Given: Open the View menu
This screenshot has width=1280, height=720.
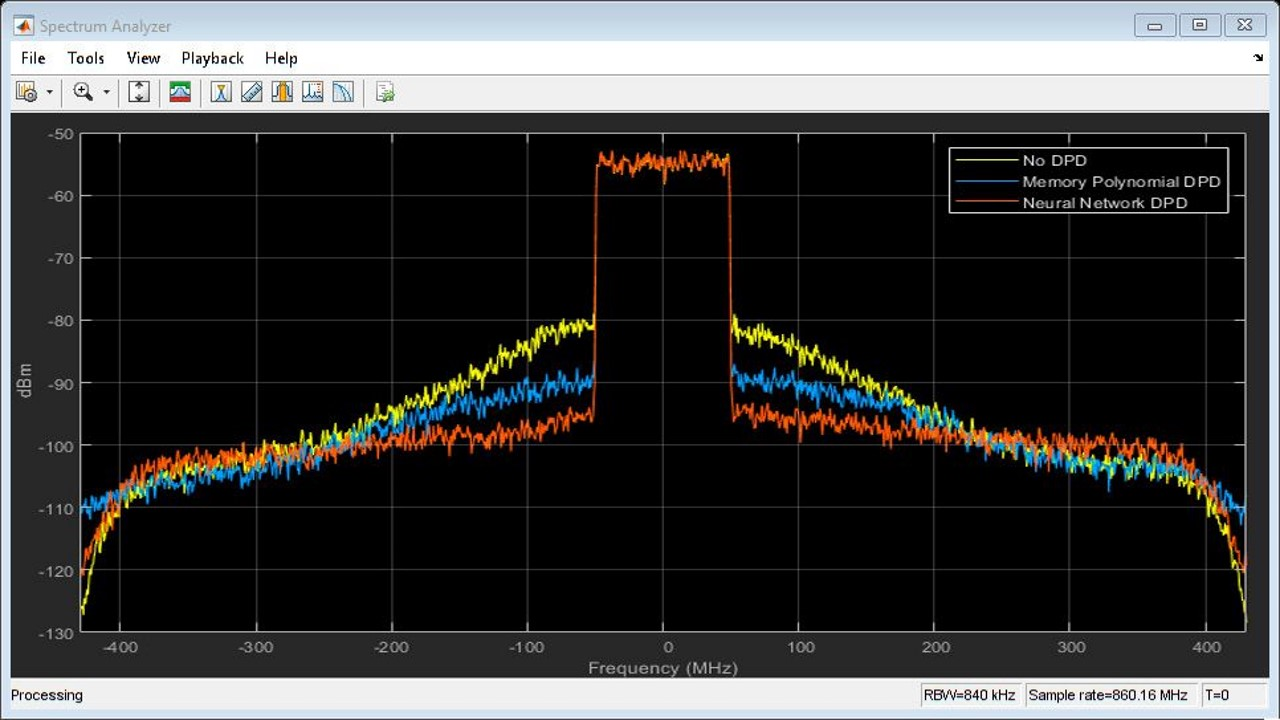Looking at the screenshot, I should pyautogui.click(x=143, y=58).
